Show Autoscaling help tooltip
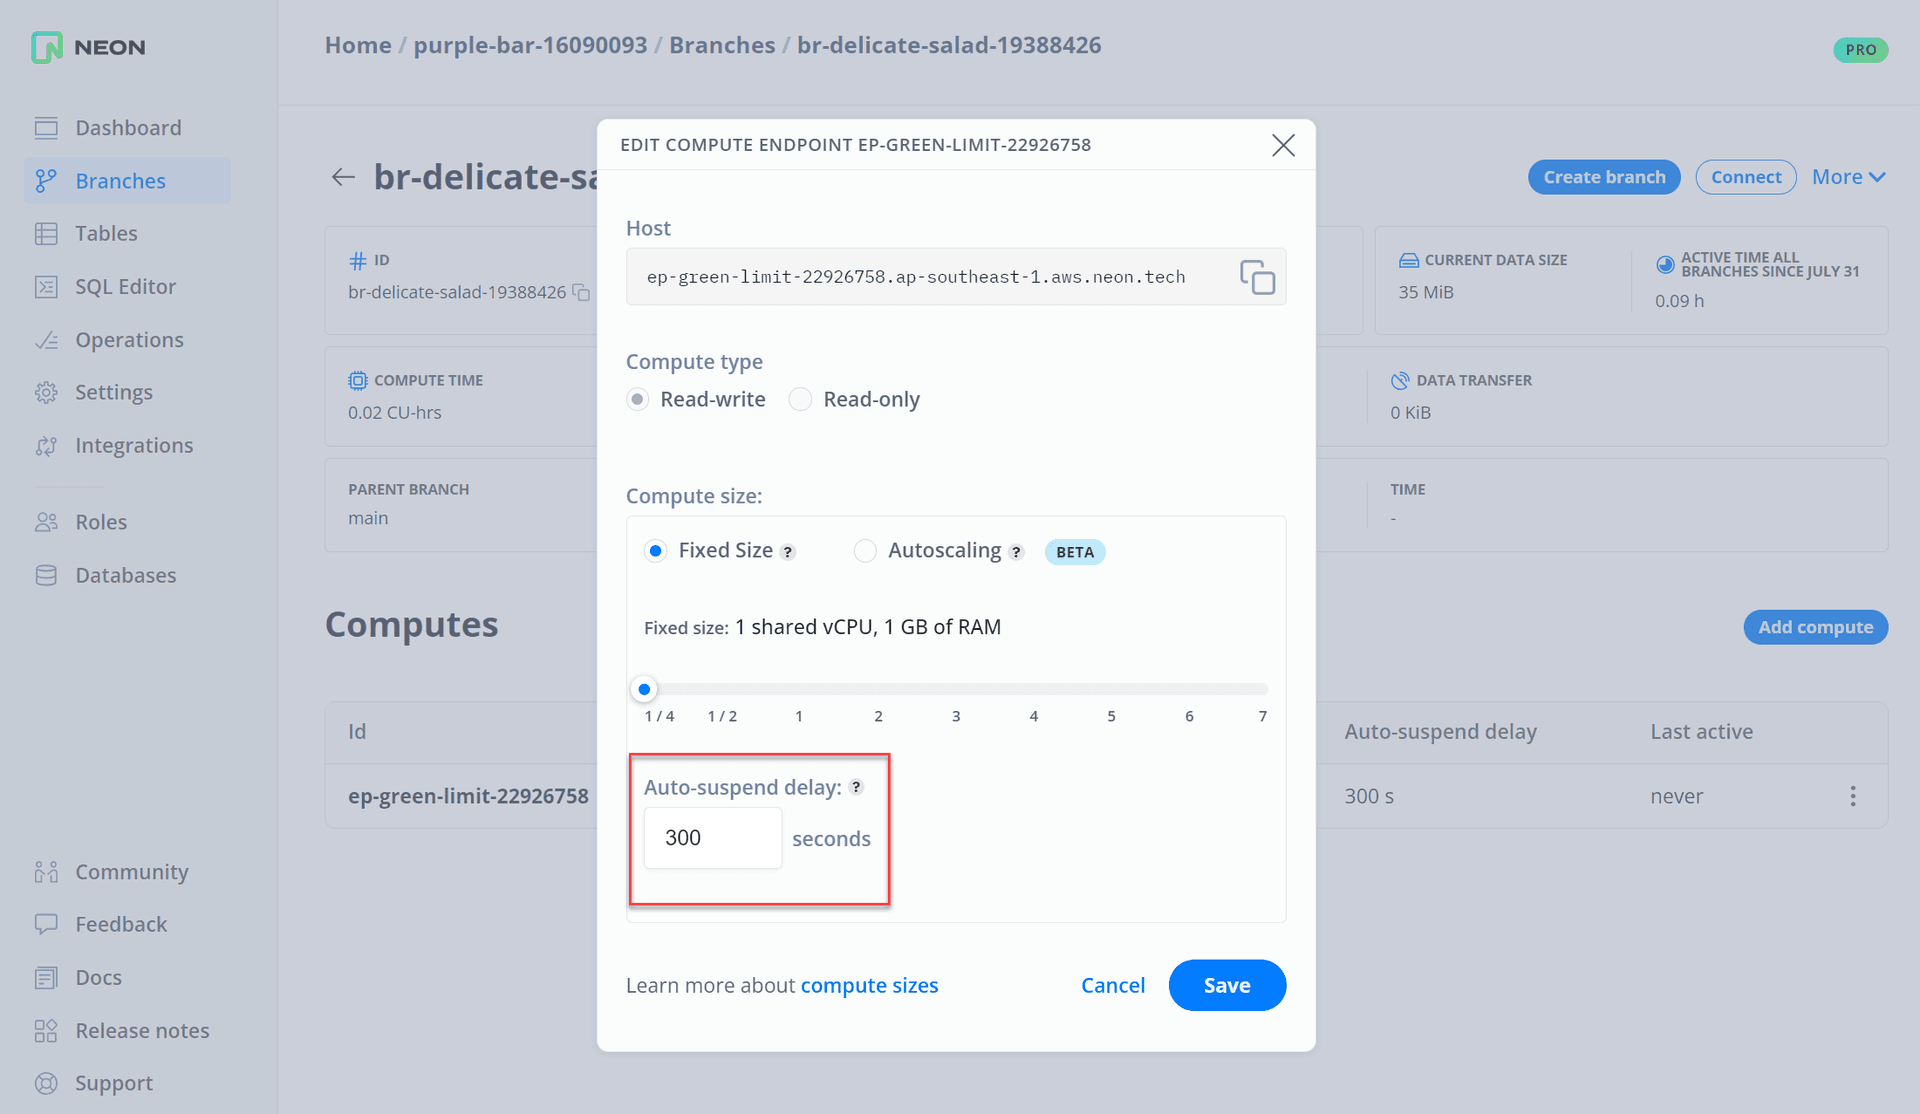This screenshot has height=1114, width=1920. coord(1016,552)
